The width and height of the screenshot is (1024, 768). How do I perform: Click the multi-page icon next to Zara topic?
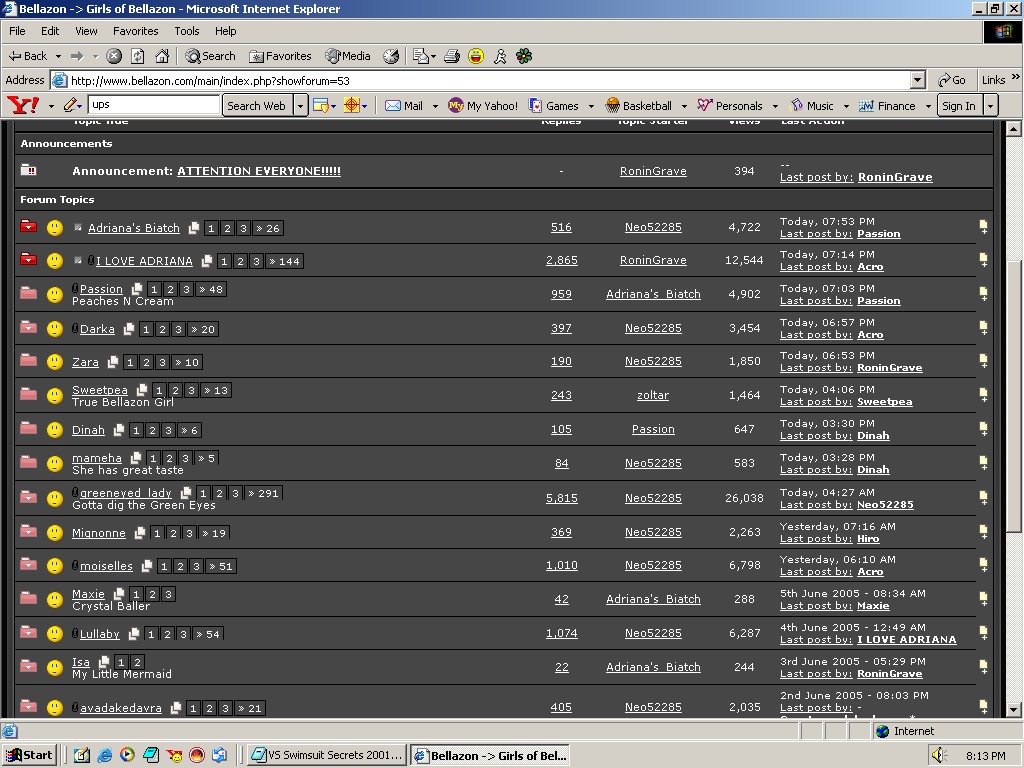(x=113, y=362)
